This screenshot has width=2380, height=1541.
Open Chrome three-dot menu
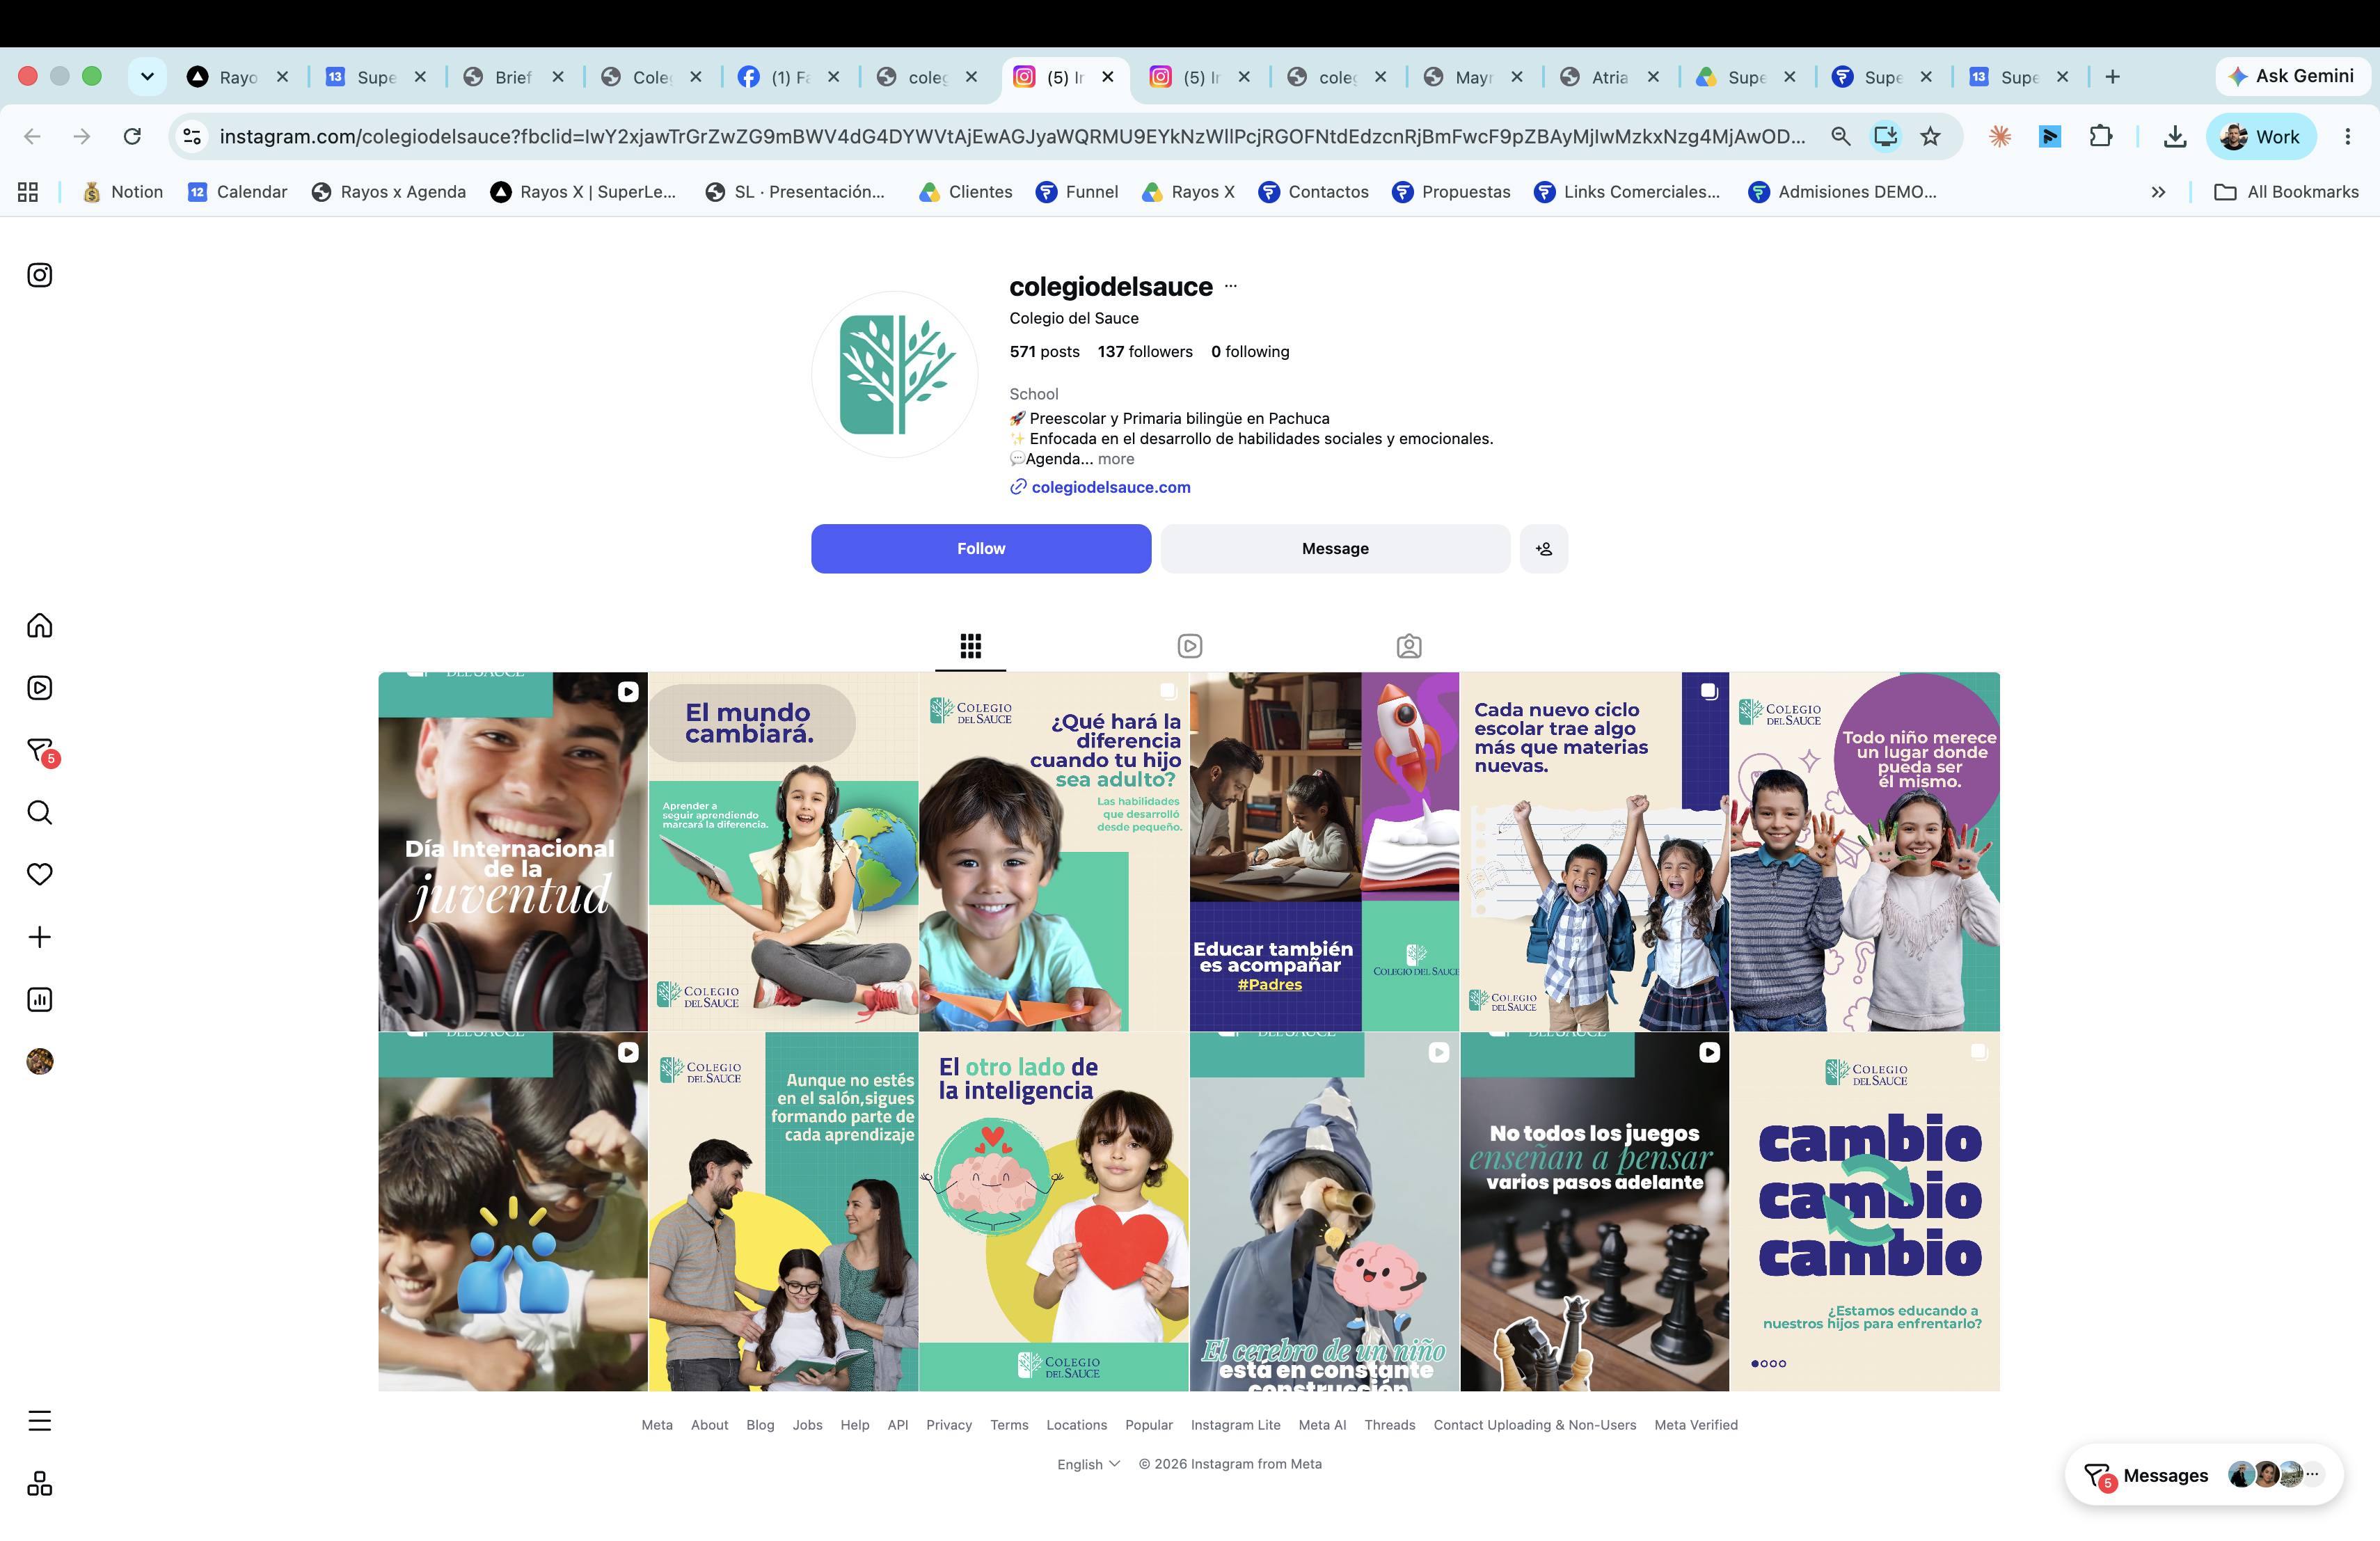pos(2348,136)
